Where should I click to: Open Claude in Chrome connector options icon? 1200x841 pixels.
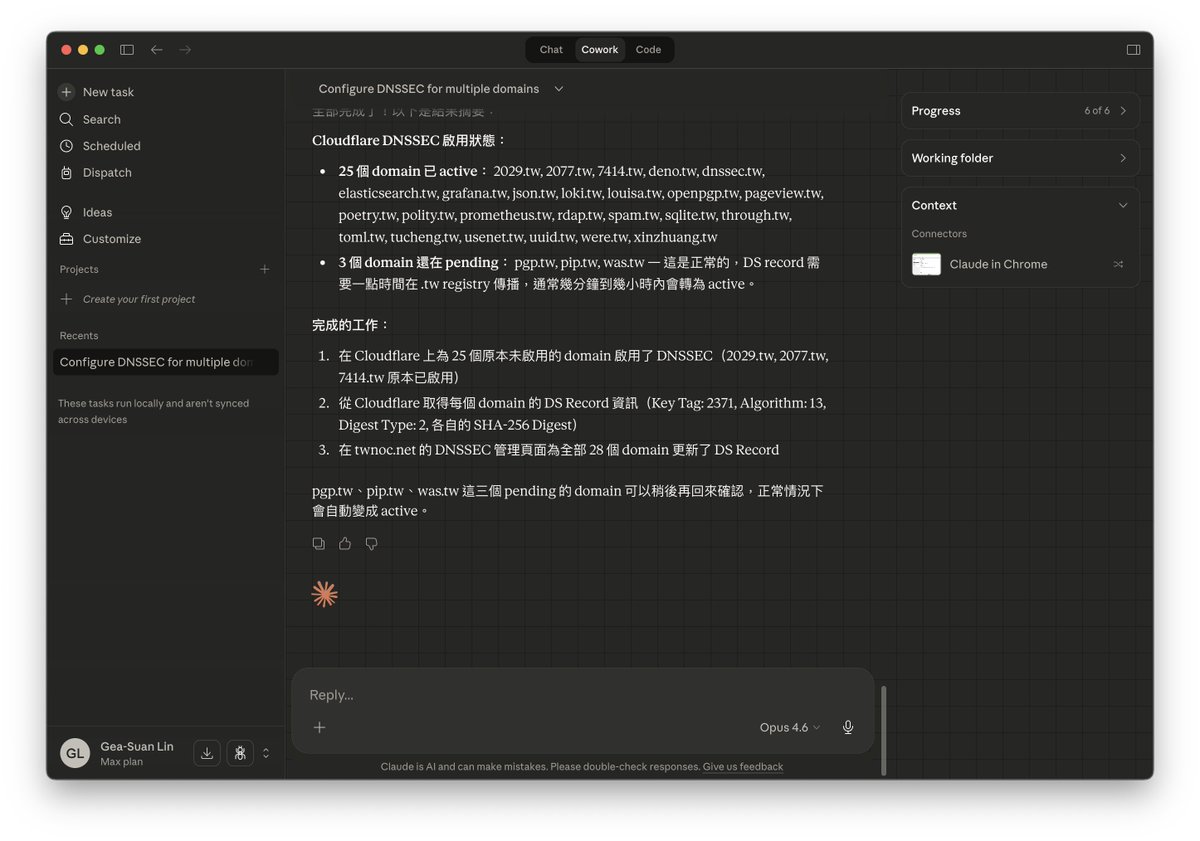[x=1118, y=264]
